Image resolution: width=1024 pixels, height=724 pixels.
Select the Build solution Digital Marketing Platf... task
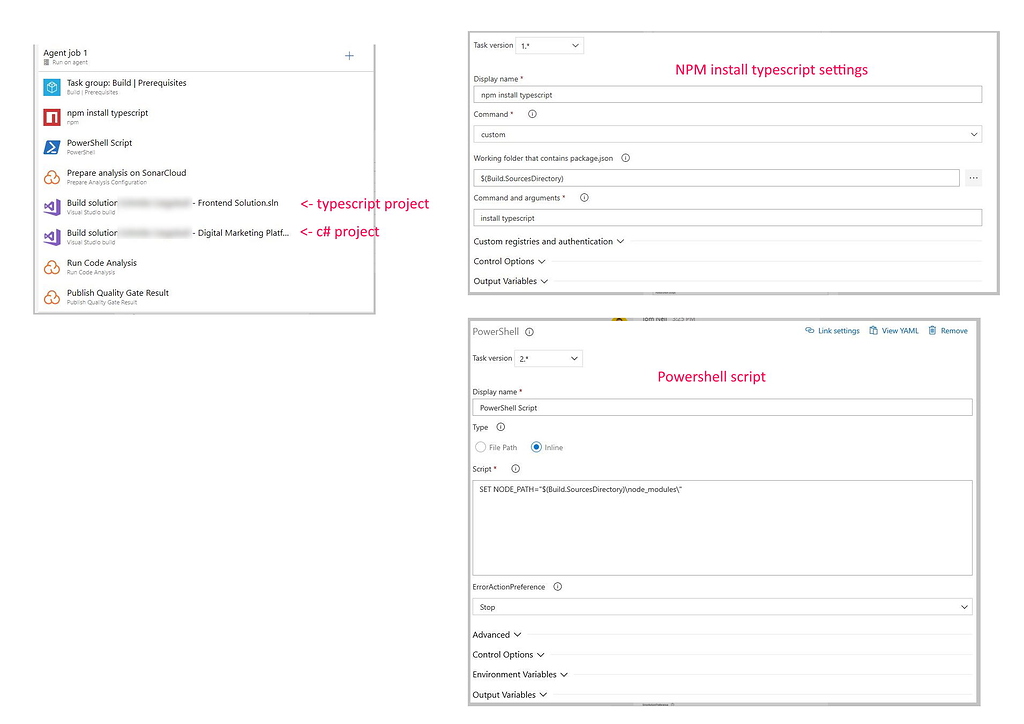(206, 237)
